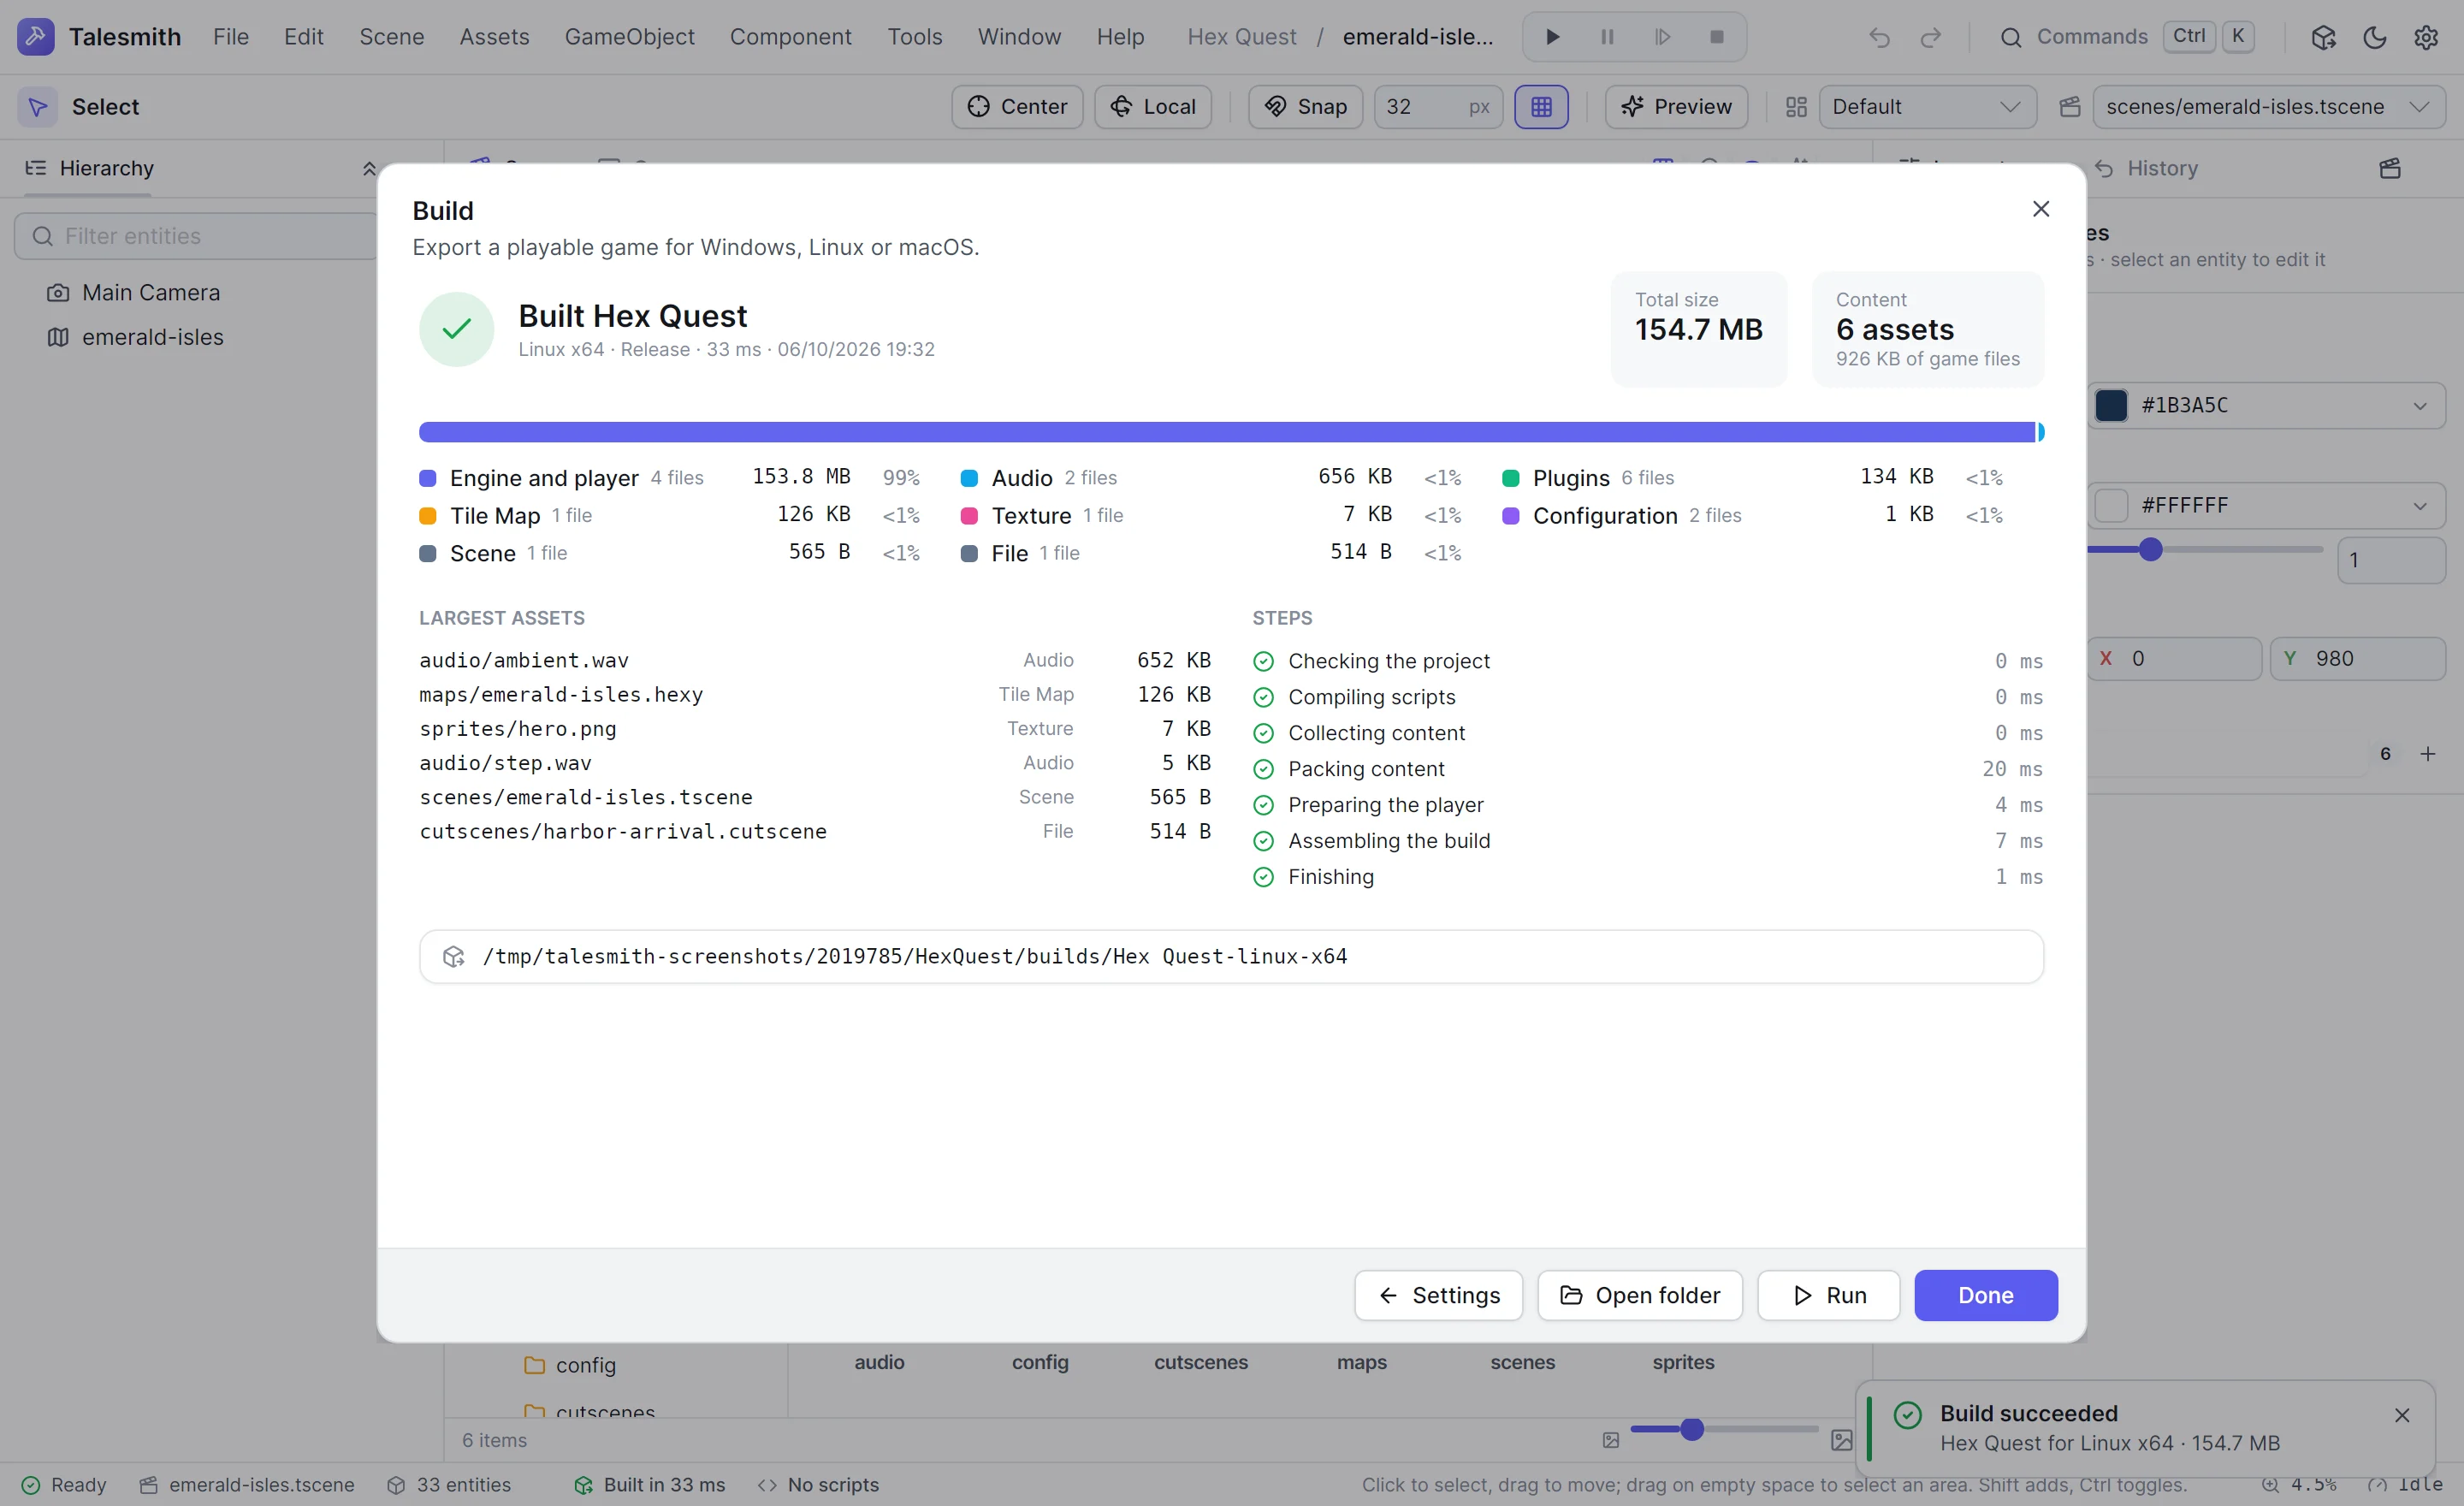Open settings with the gear icon
Viewport: 2464px width, 1506px height.
pyautogui.click(x=2425, y=37)
